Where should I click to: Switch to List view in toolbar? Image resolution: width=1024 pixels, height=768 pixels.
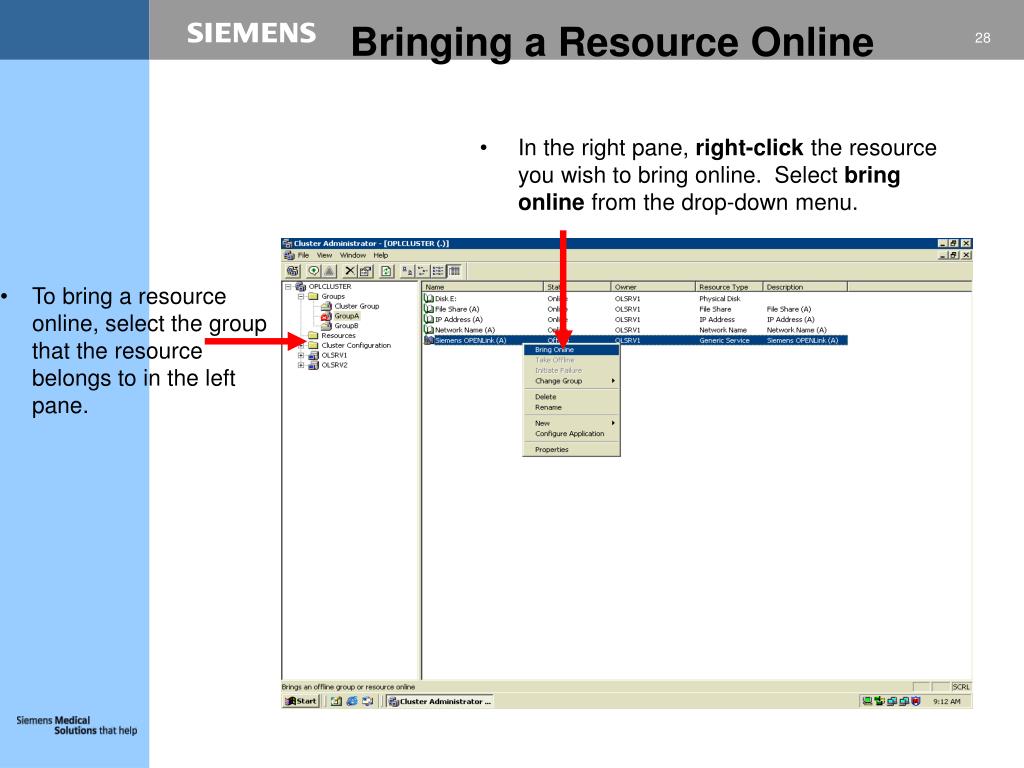438,271
